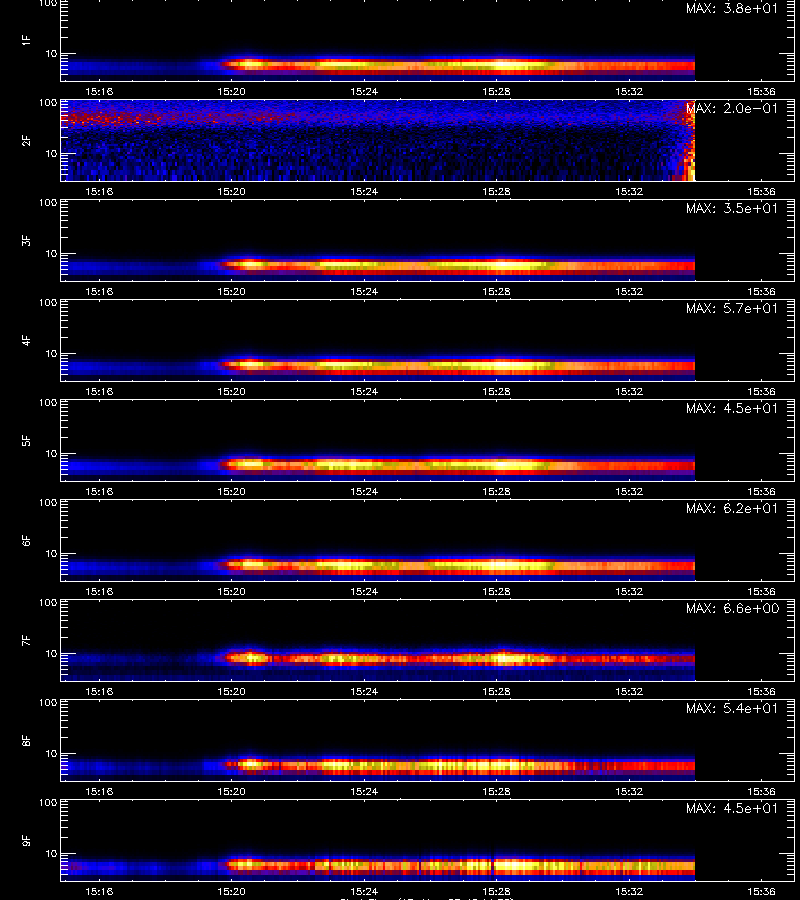Click the 15:20 time label below panel 2F

coord(231,191)
